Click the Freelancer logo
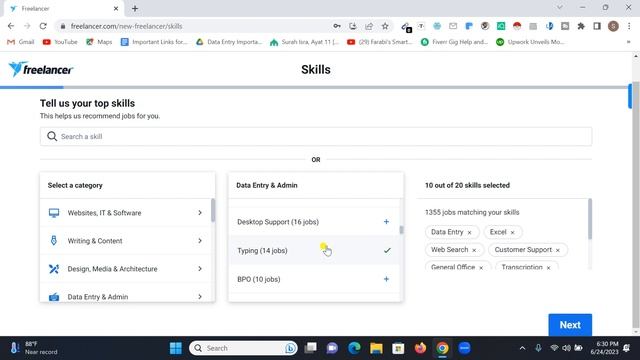 [41, 69]
